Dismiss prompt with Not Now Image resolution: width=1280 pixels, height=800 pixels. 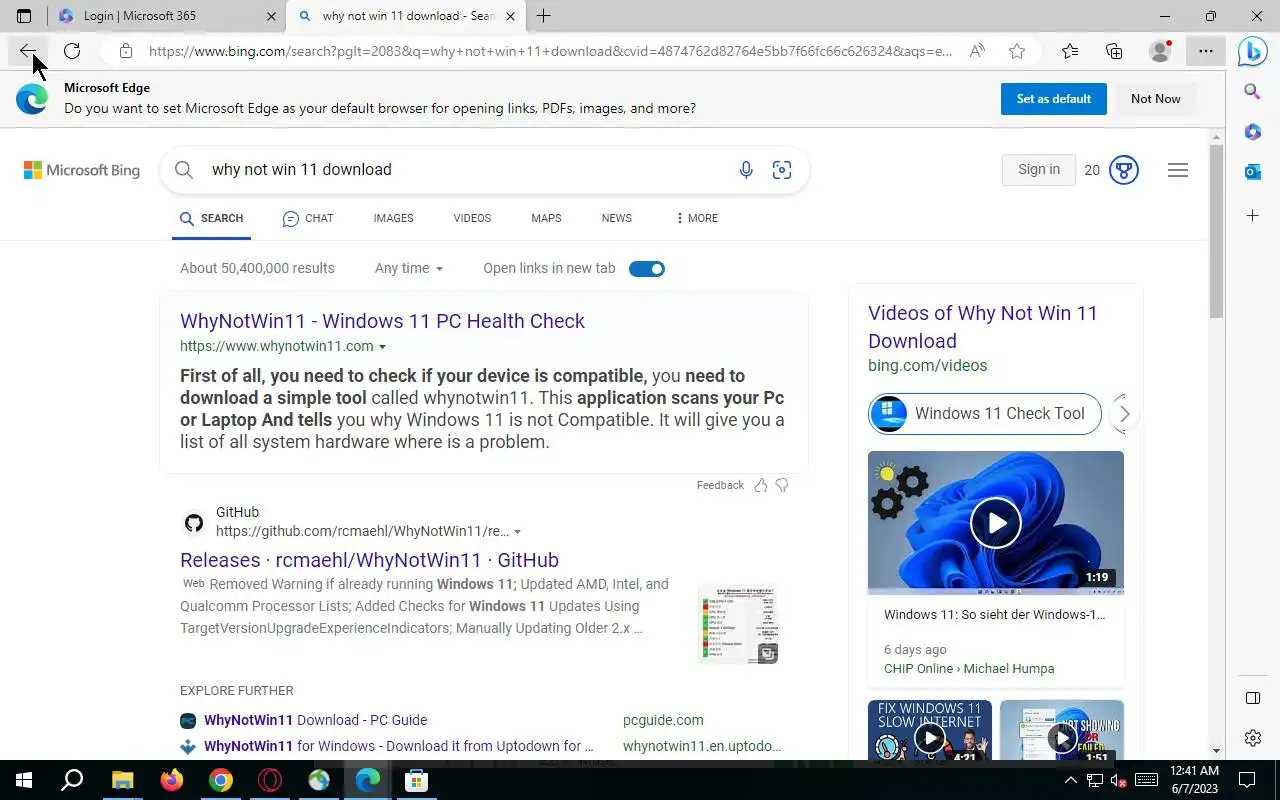point(1156,99)
